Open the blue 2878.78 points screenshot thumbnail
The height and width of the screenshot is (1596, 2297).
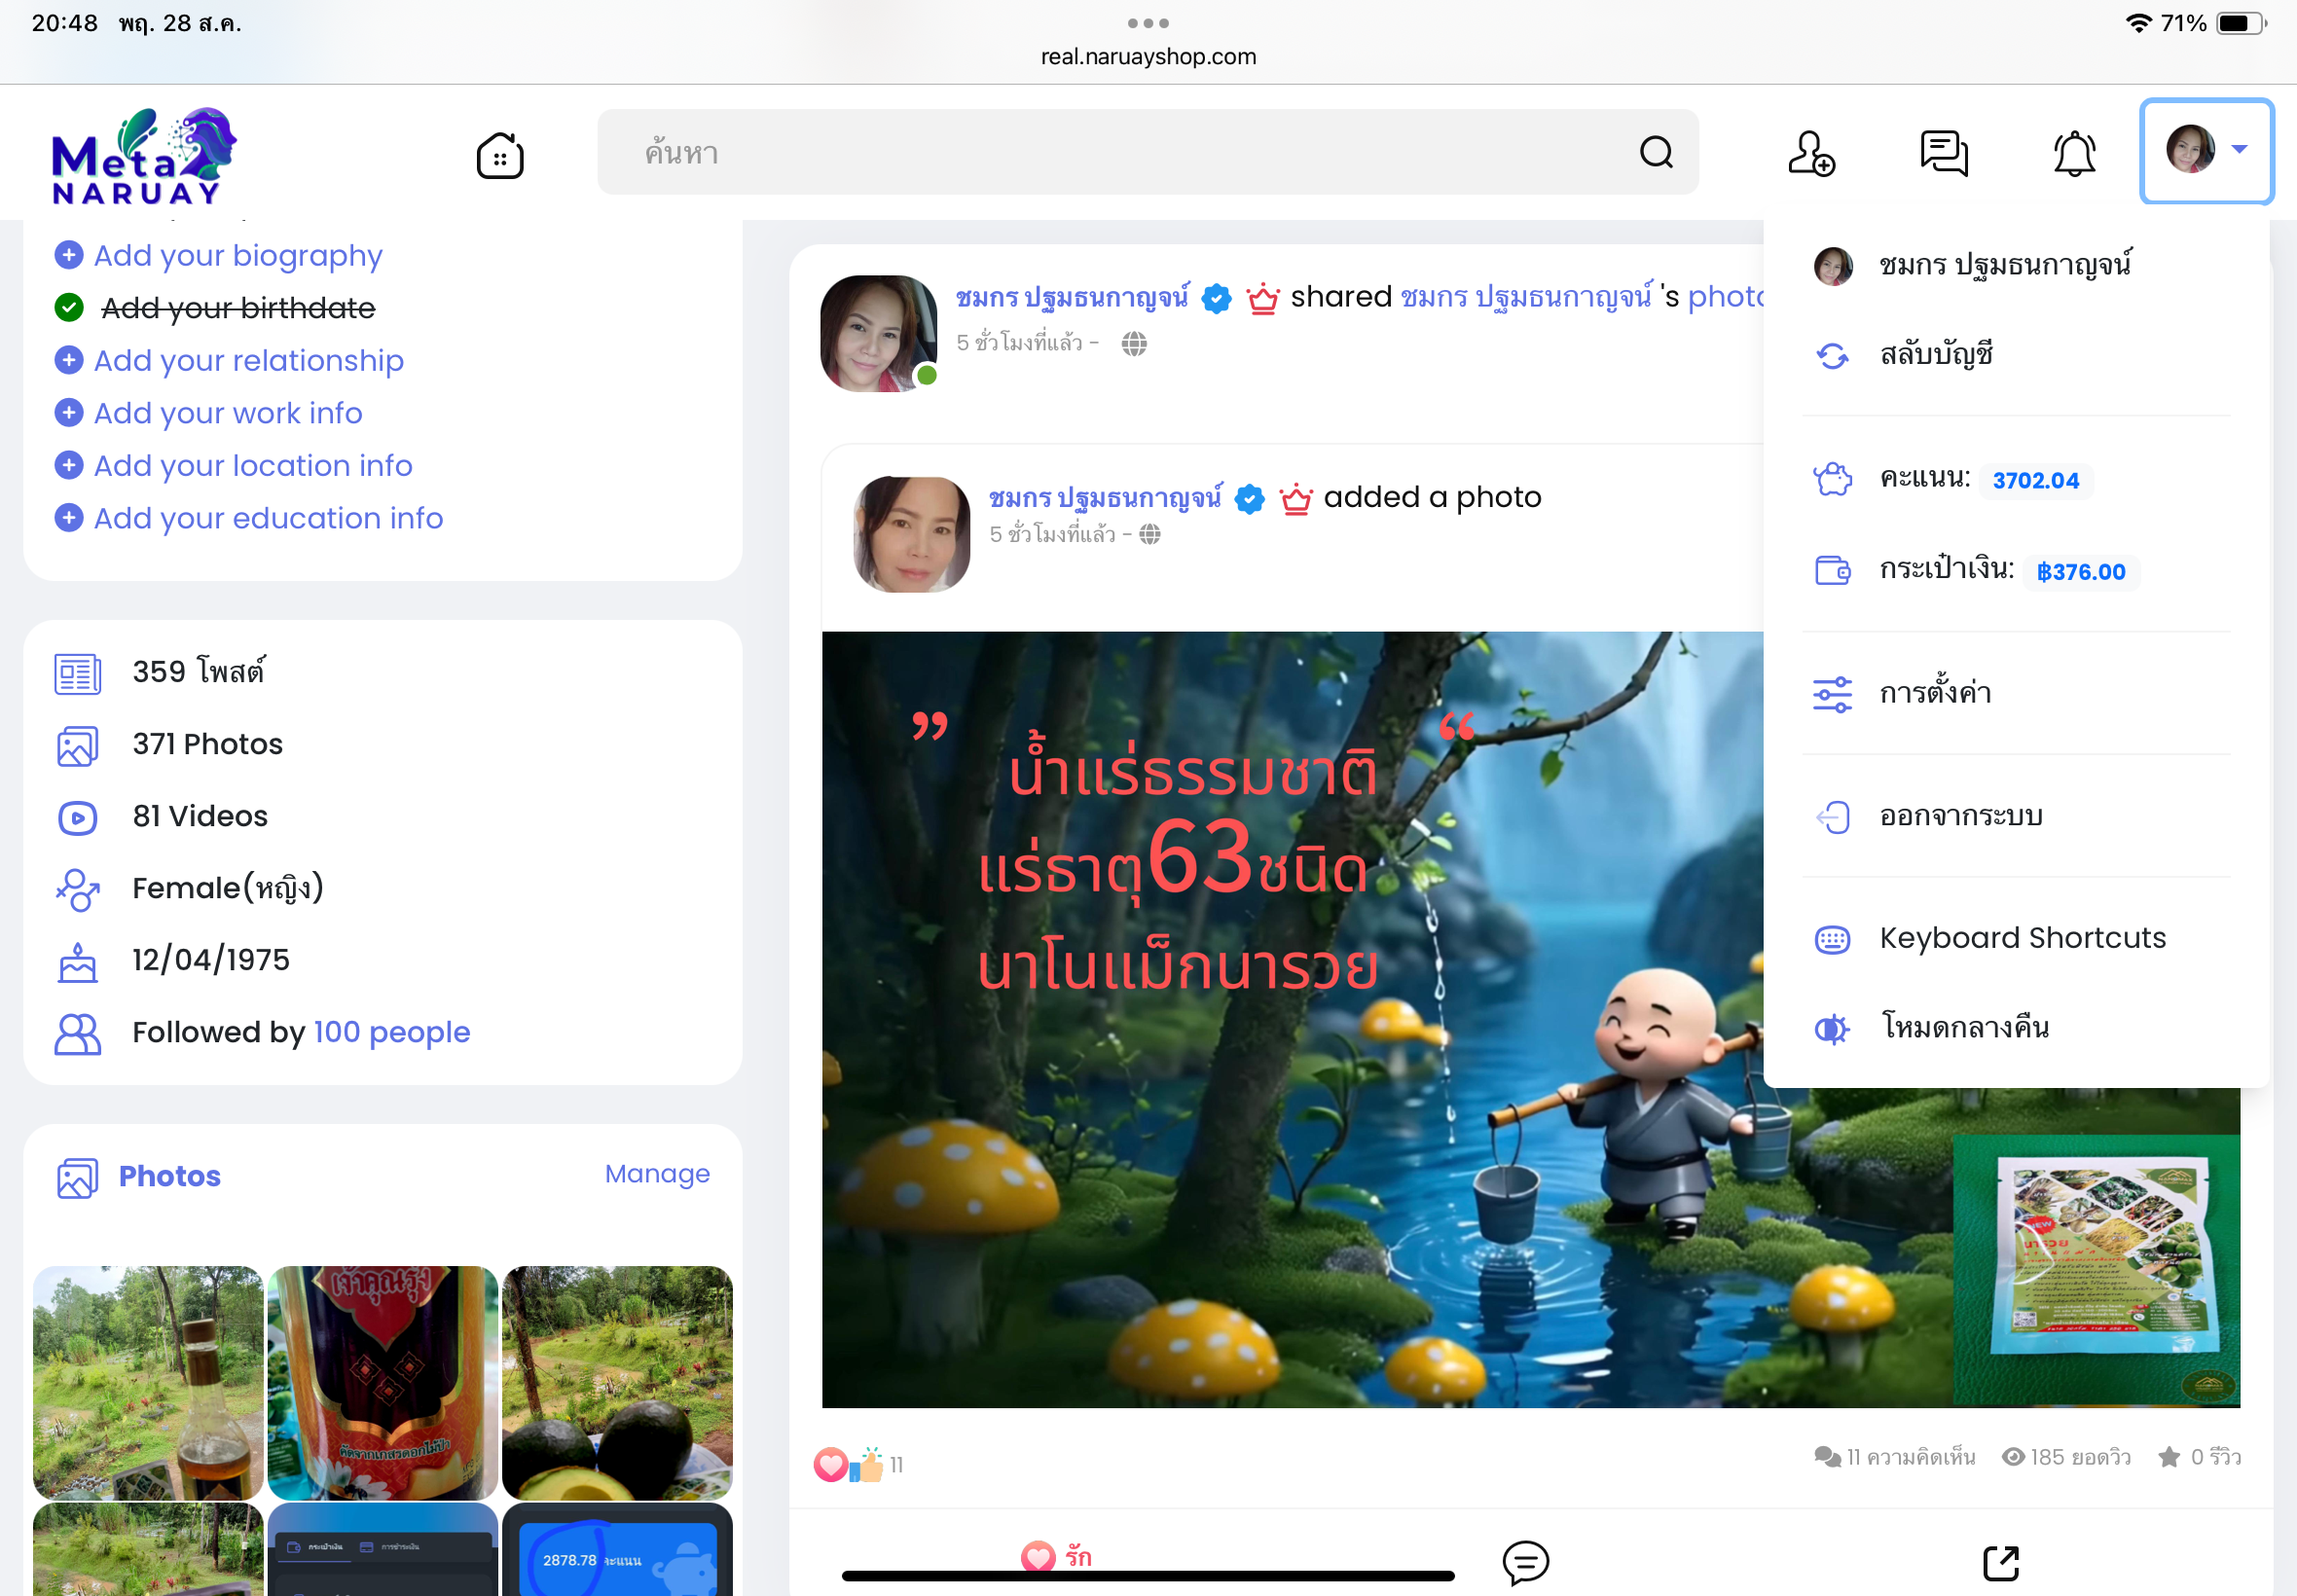(617, 1549)
